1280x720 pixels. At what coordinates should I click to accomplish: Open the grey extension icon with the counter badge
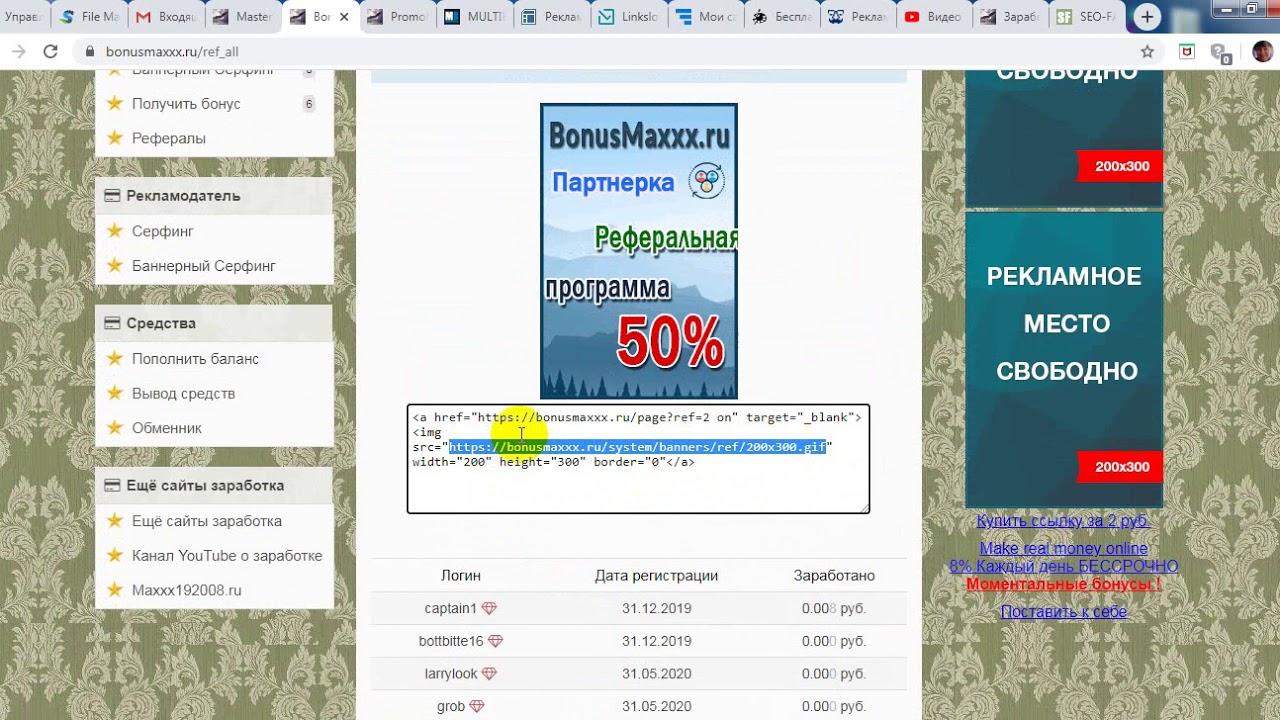tap(1219, 53)
